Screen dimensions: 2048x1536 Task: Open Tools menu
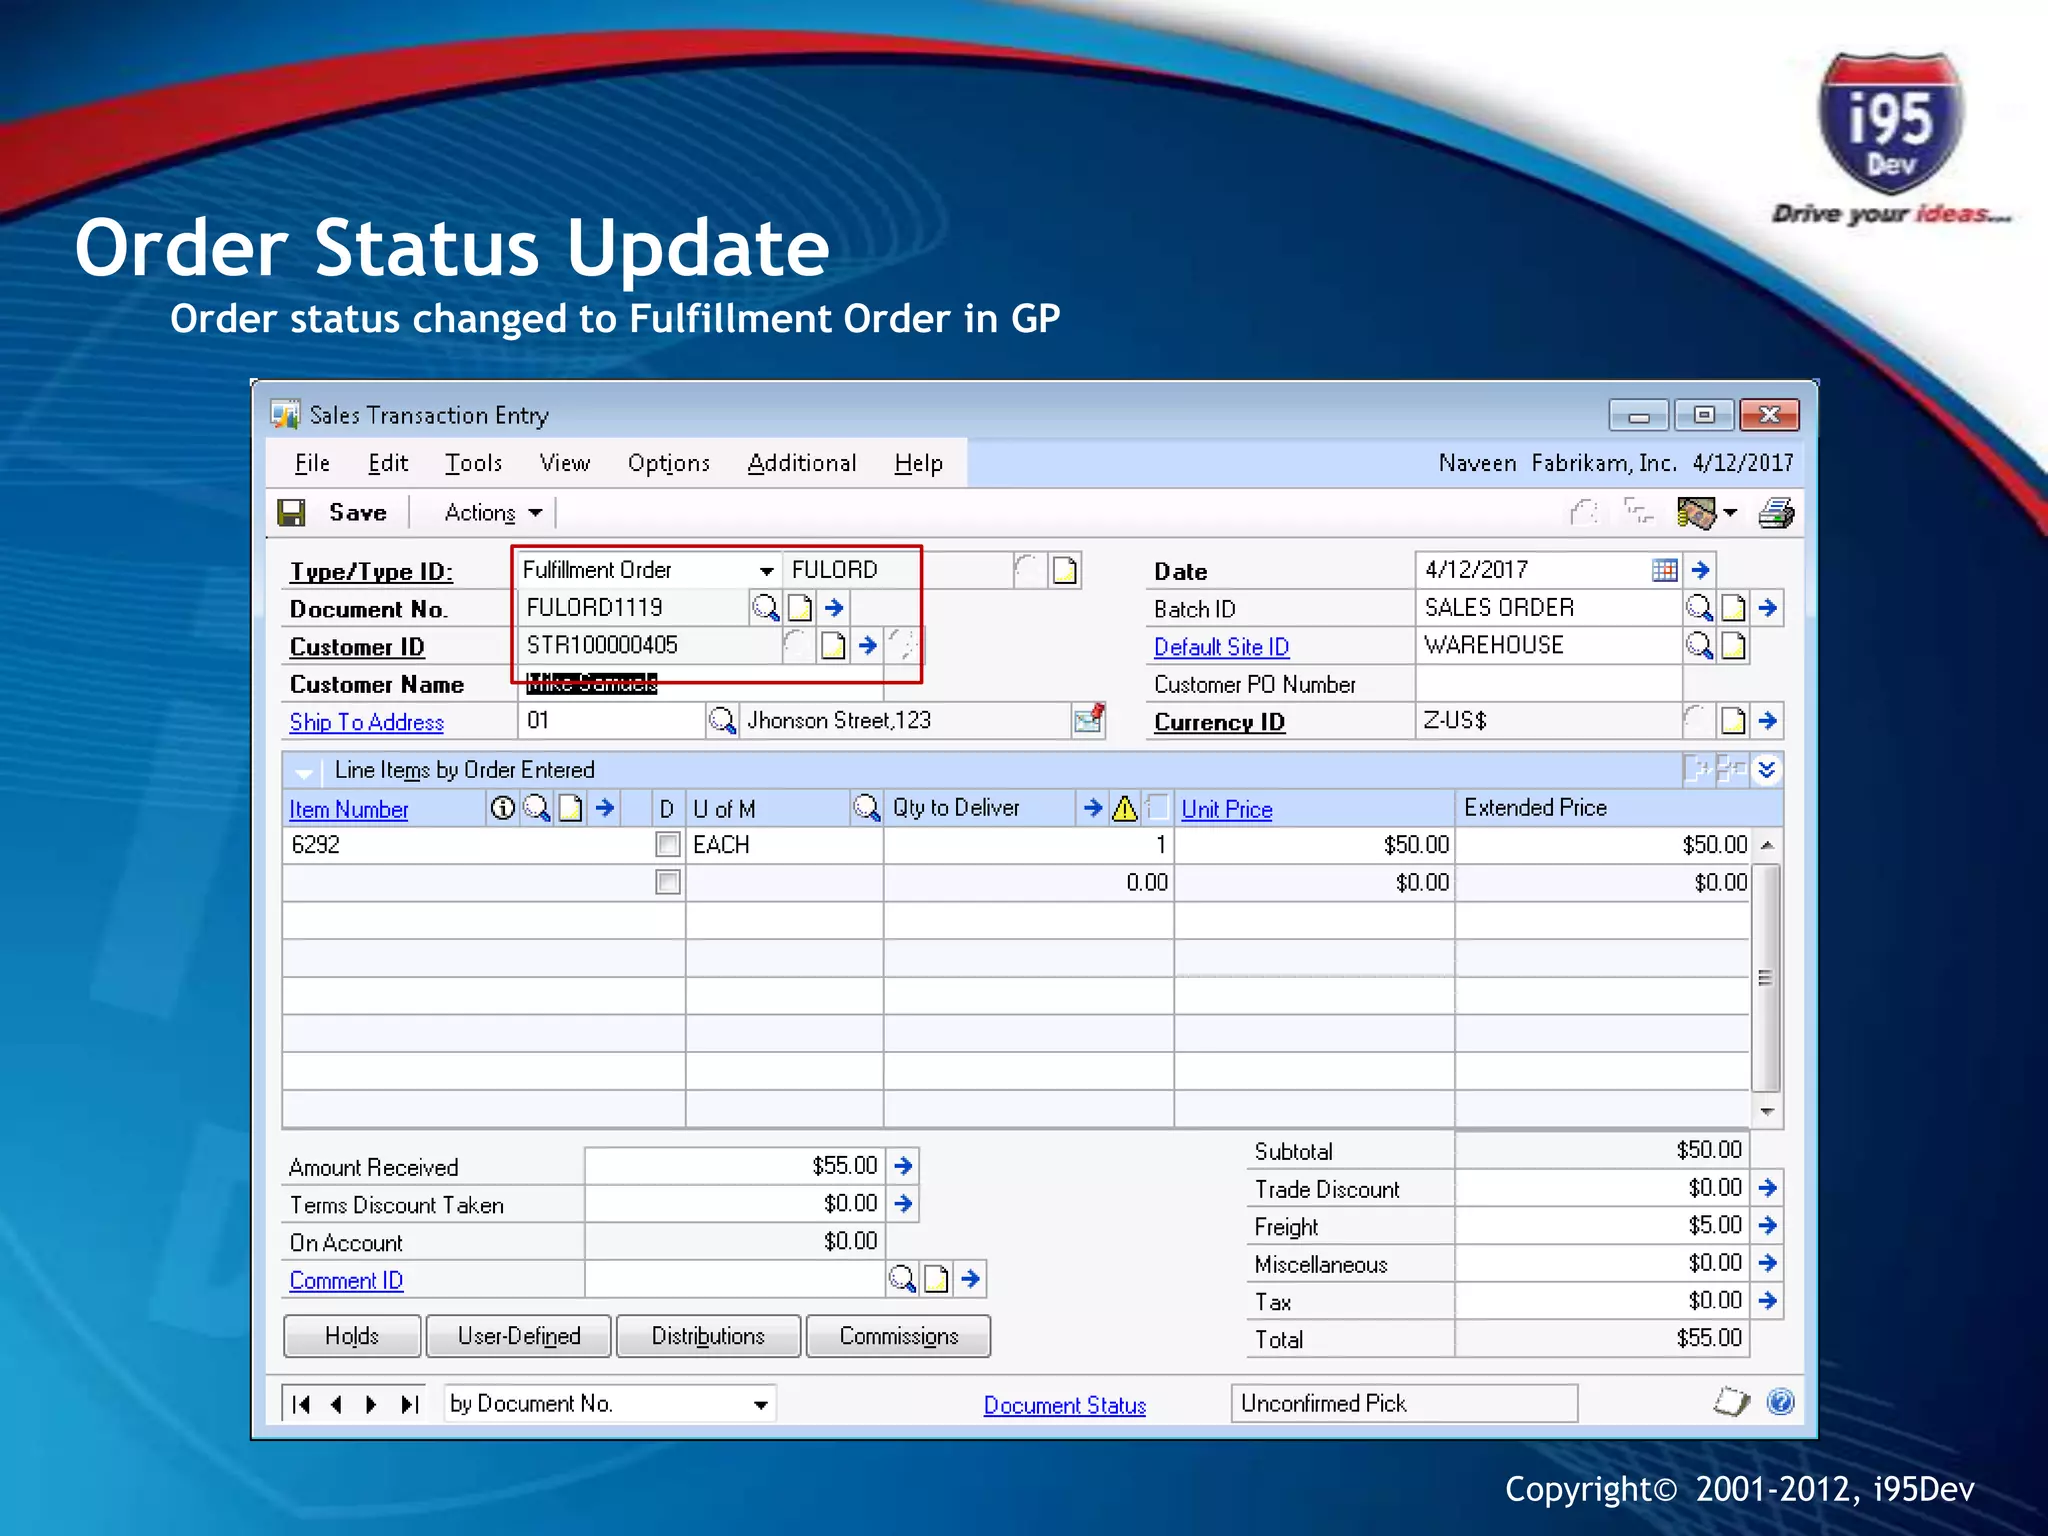(473, 463)
